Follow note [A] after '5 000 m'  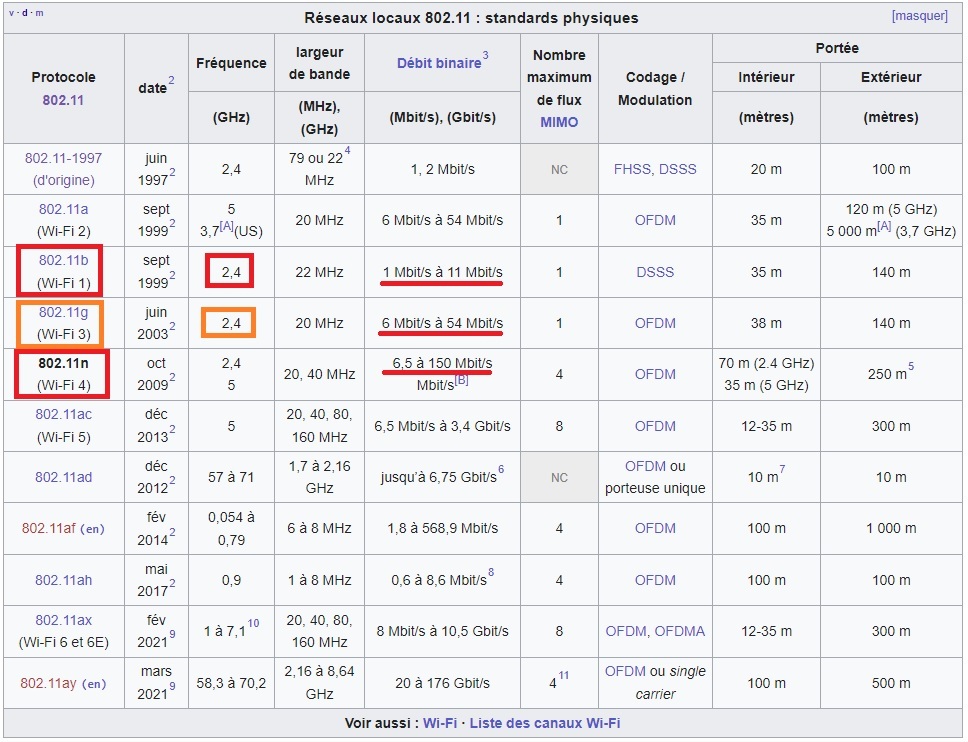tap(885, 227)
